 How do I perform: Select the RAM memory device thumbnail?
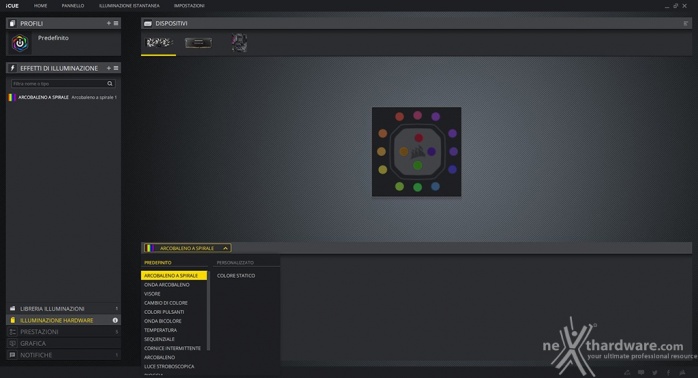198,43
